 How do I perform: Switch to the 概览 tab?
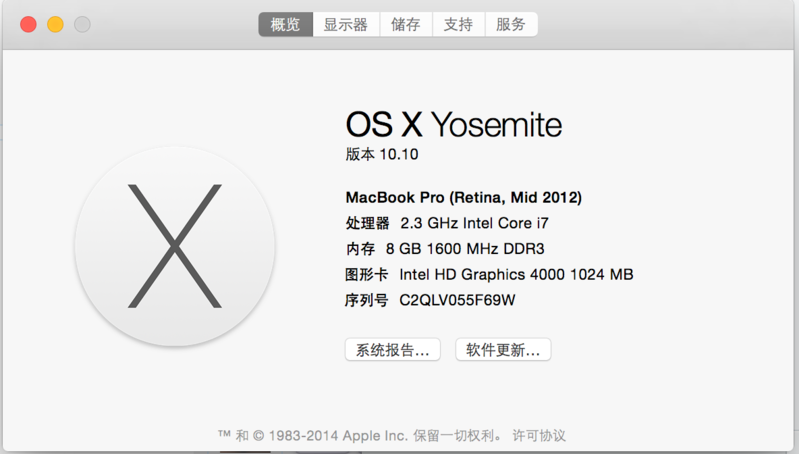(x=285, y=25)
